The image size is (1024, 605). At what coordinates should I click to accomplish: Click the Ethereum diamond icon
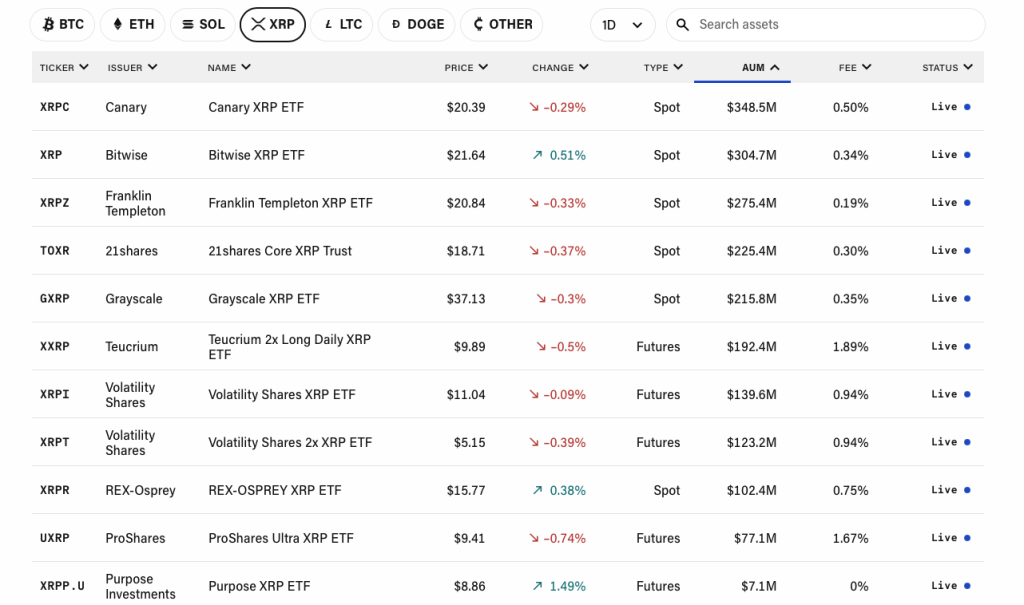point(117,24)
